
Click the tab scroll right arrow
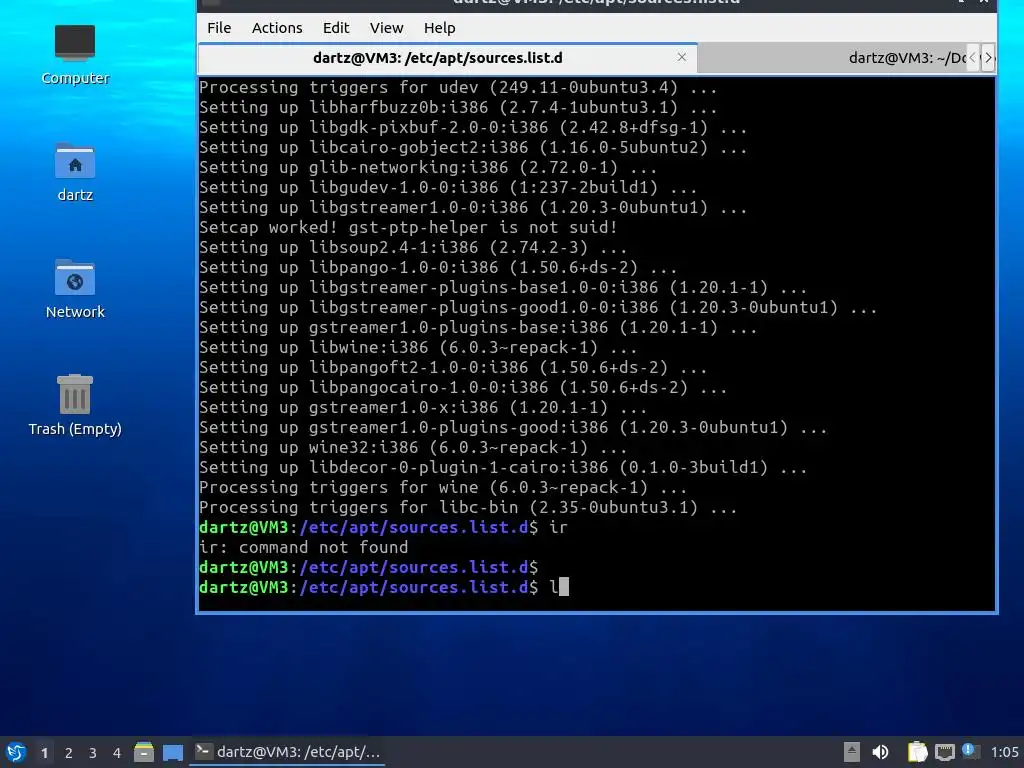point(989,58)
